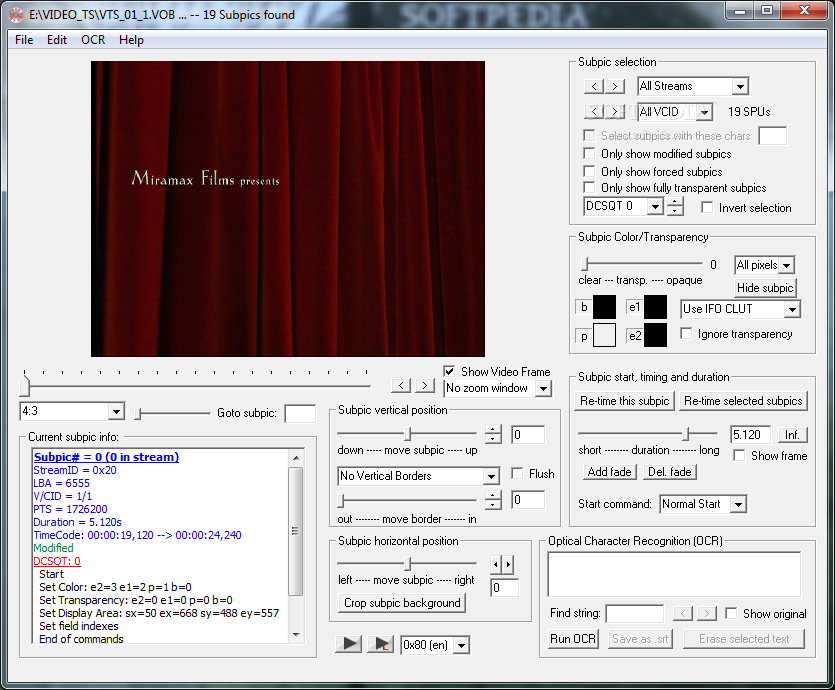Image resolution: width=835 pixels, height=690 pixels.
Task: Open the All pixels dropdown
Action: click(x=787, y=265)
